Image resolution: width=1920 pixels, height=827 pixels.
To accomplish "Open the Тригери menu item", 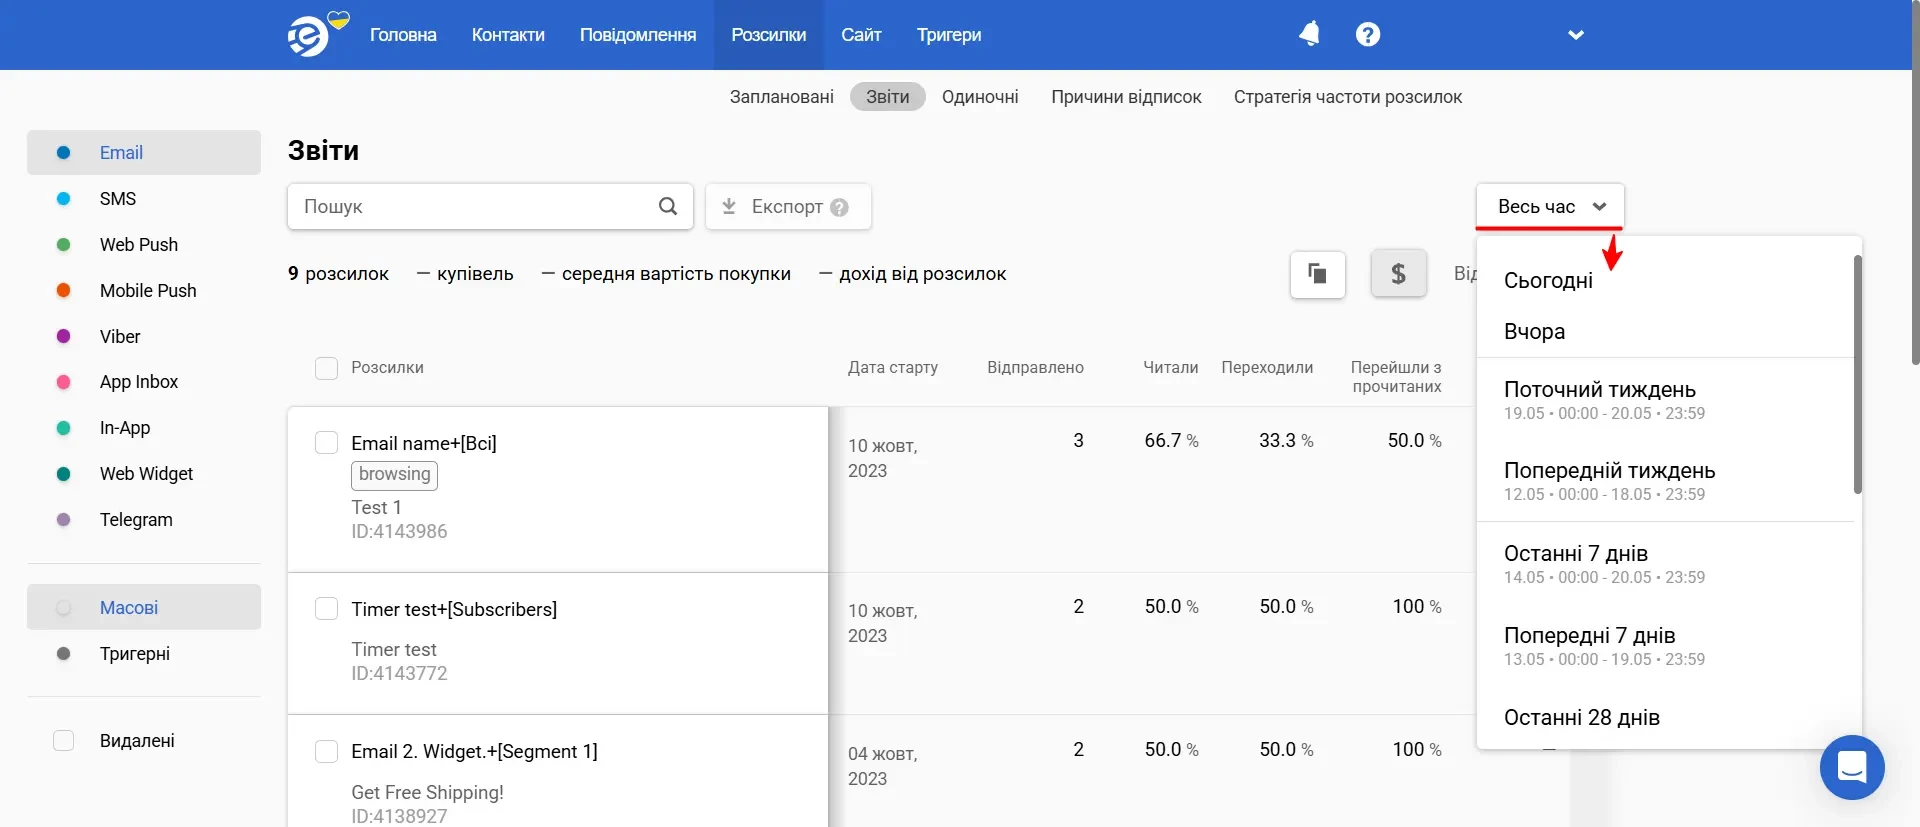I will click(949, 35).
